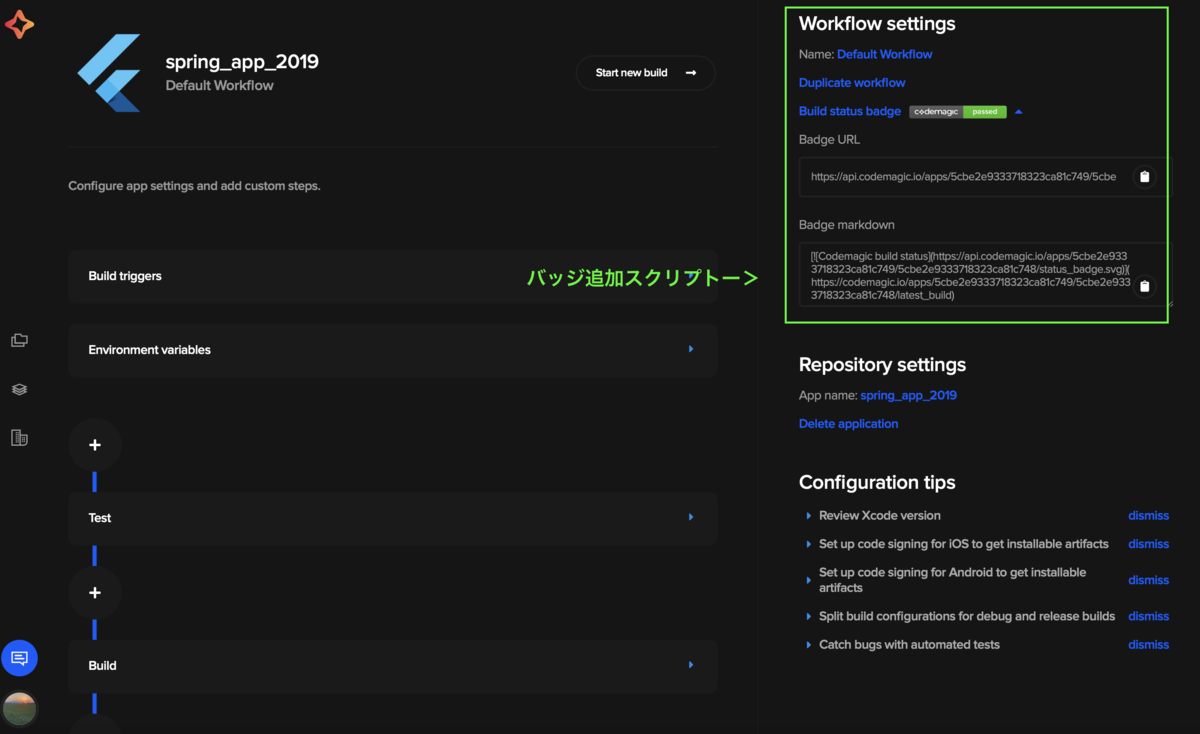
Task: Copy the Badge markdown using the clipboard icon
Action: 1144,286
